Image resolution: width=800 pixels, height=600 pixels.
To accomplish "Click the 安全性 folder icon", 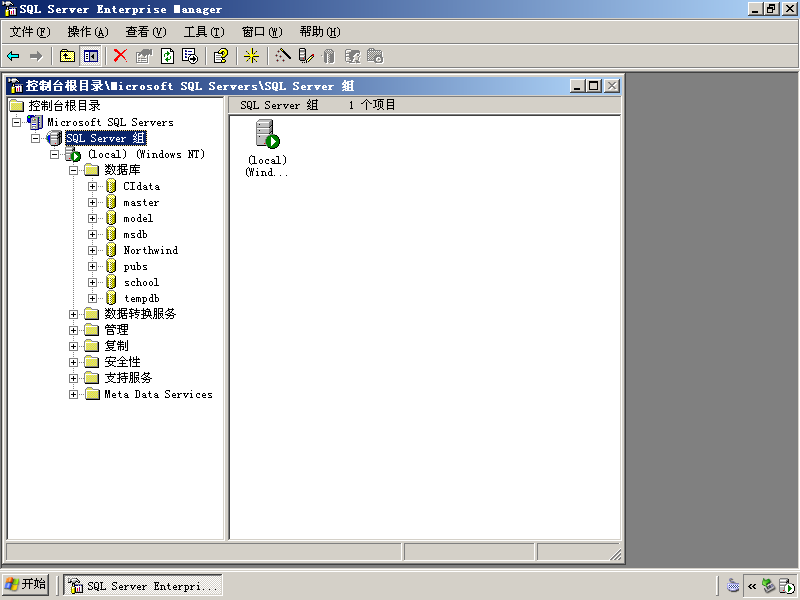I will 91,362.
